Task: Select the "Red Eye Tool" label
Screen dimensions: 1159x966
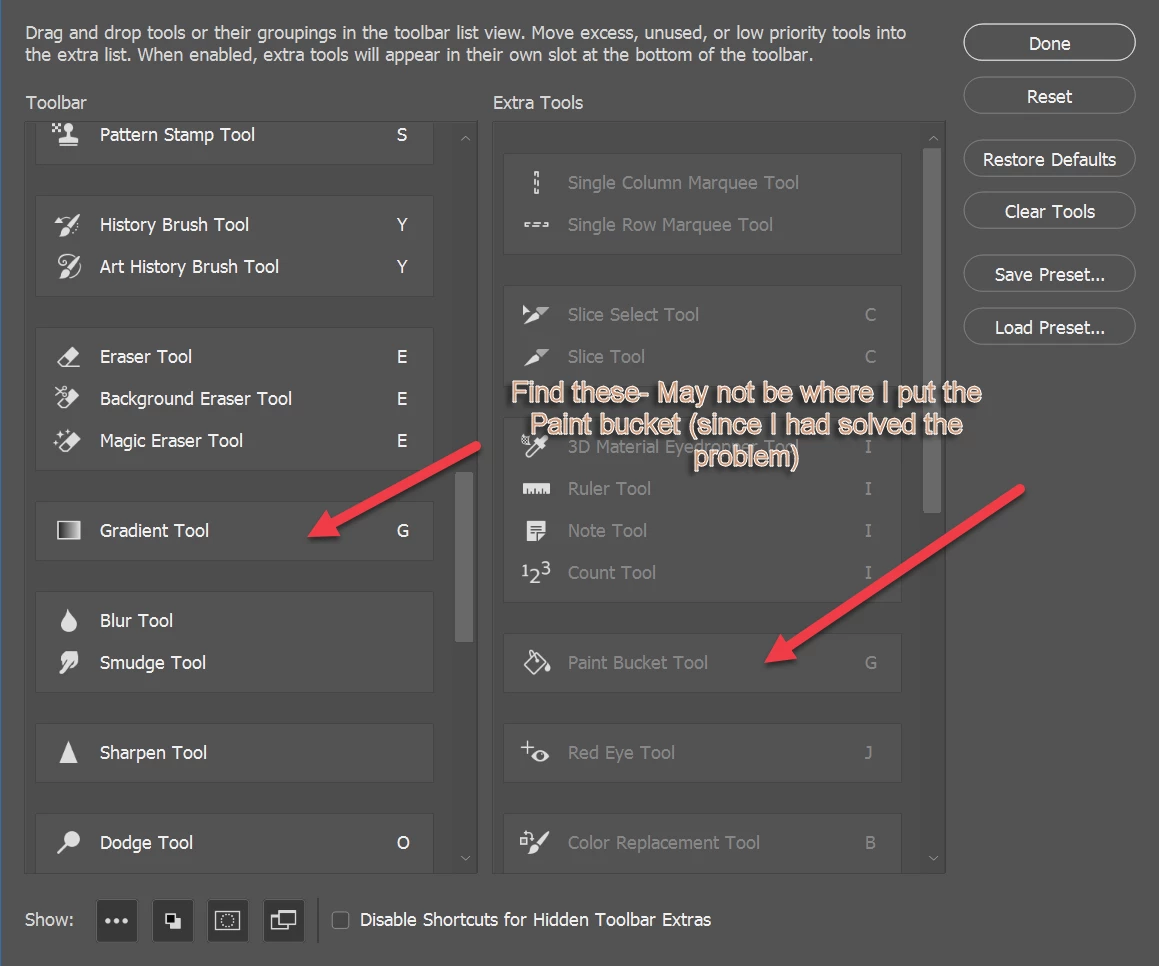Action: [x=621, y=753]
